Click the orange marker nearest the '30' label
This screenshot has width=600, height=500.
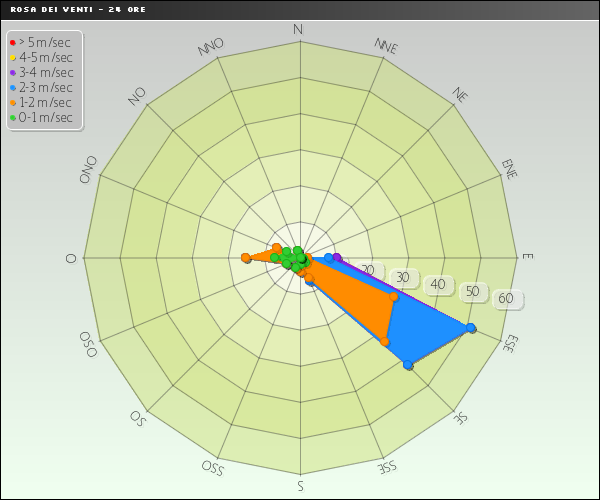394,296
